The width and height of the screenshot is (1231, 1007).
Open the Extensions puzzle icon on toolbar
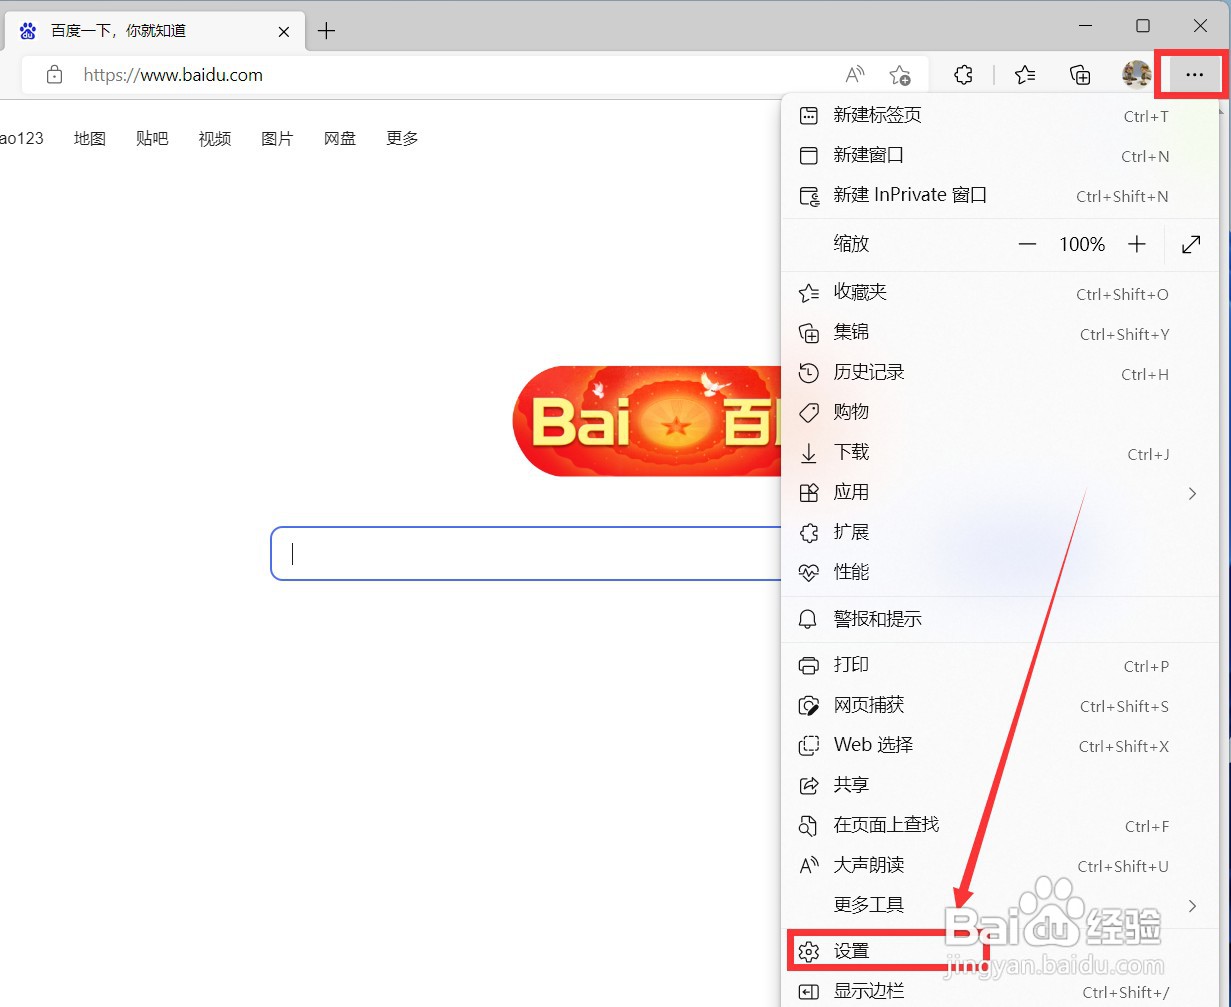pyautogui.click(x=963, y=74)
